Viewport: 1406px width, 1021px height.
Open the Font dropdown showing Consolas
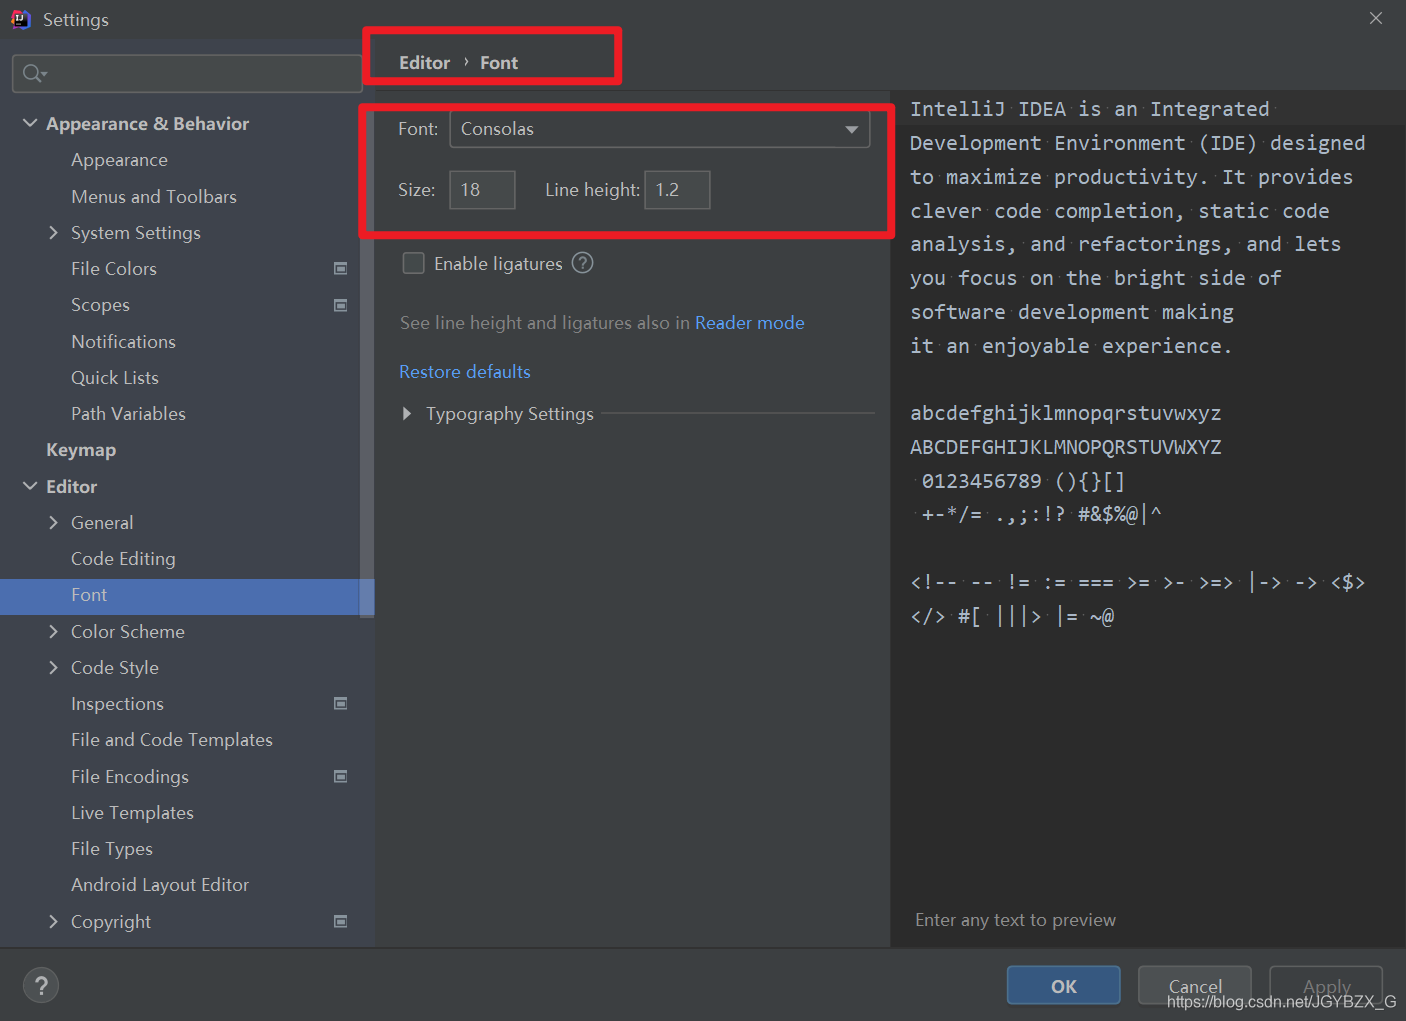pyautogui.click(x=660, y=129)
